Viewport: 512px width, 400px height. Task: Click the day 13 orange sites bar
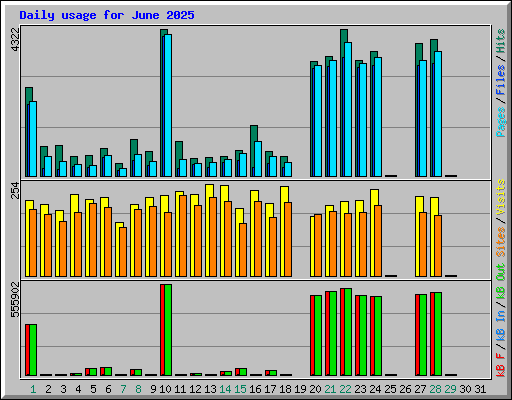point(213,237)
